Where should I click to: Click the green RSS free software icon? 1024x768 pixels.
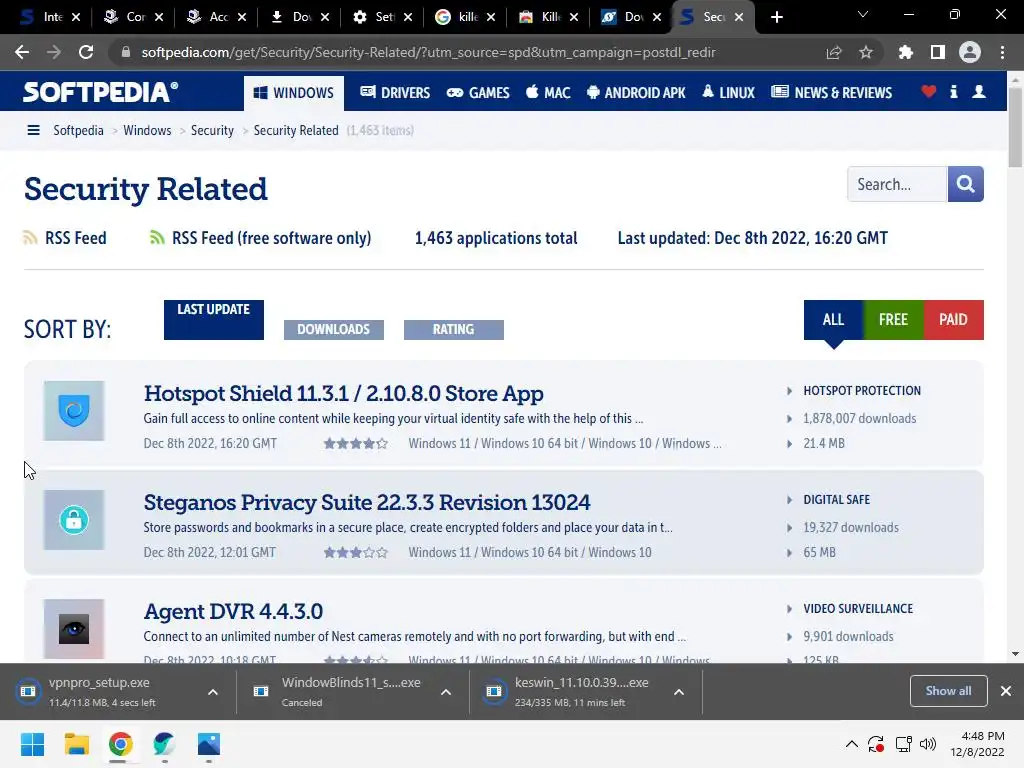pyautogui.click(x=157, y=238)
